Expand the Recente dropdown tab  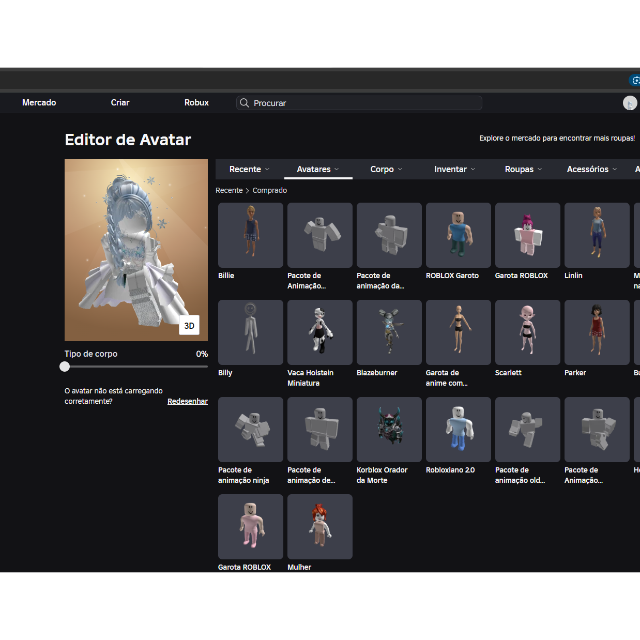(x=249, y=169)
